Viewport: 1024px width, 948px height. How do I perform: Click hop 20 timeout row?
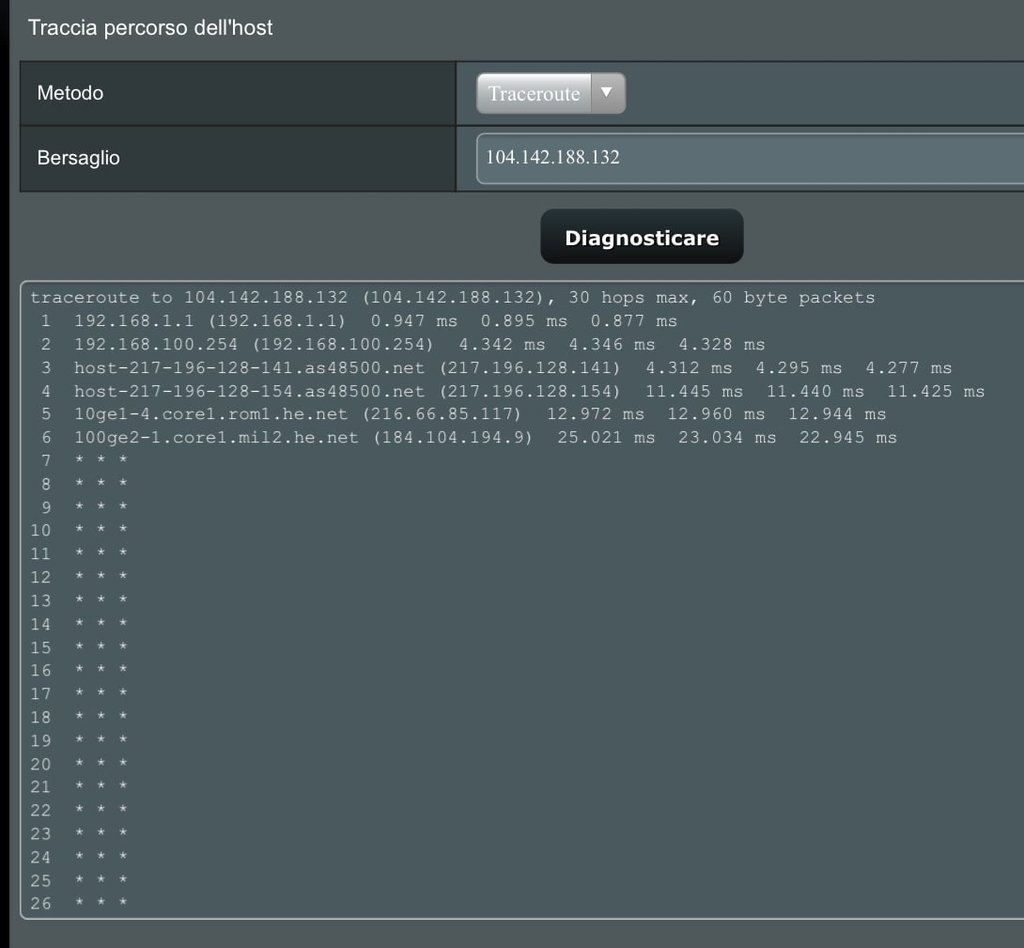click(79, 764)
